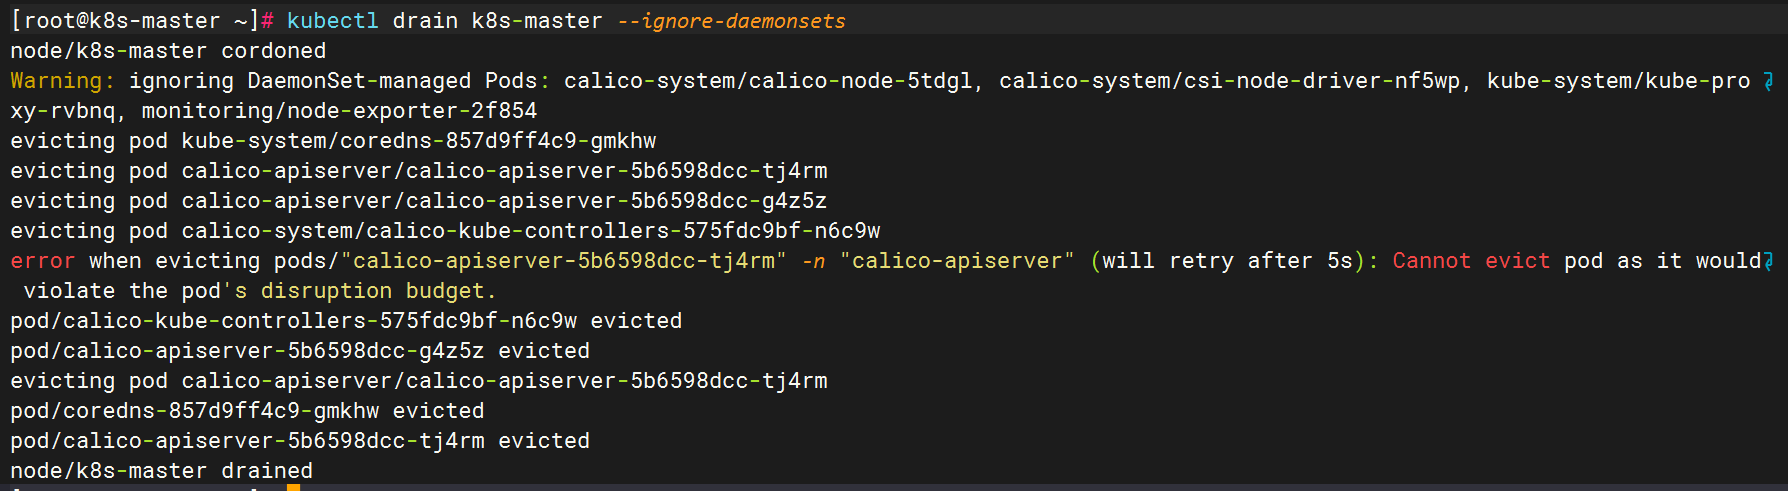This screenshot has height=491, width=1788.
Task: Click the "node/k8s-master drained" final line
Action: coord(162,471)
